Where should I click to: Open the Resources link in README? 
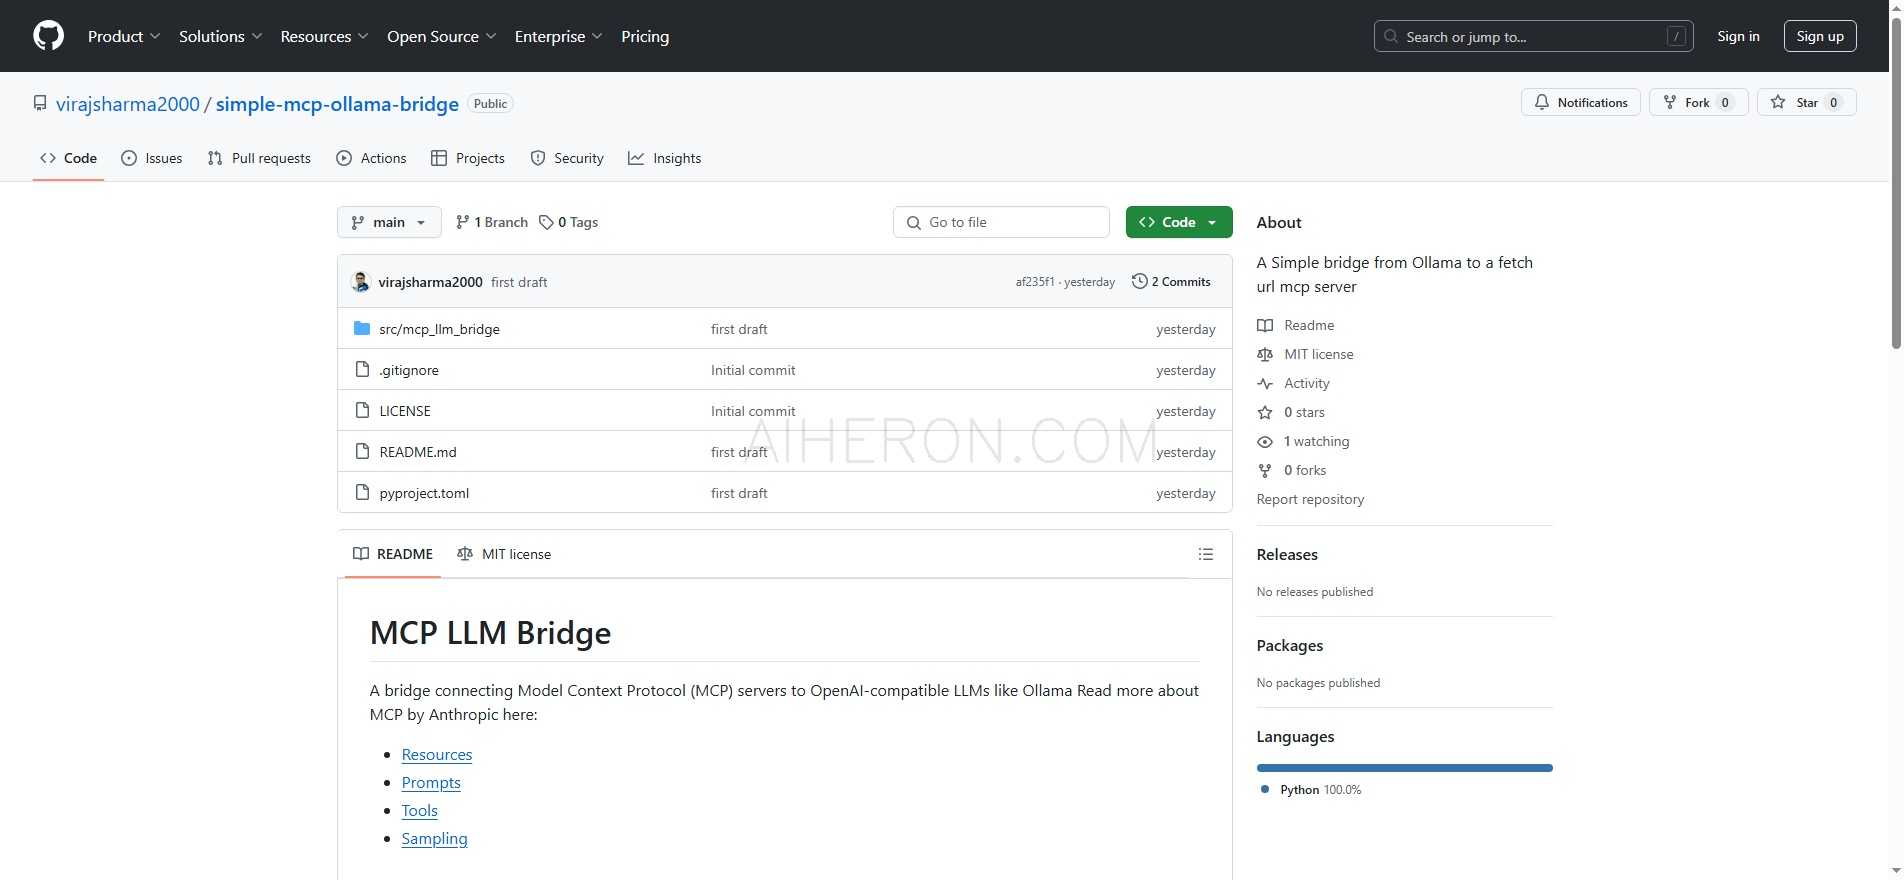437,754
